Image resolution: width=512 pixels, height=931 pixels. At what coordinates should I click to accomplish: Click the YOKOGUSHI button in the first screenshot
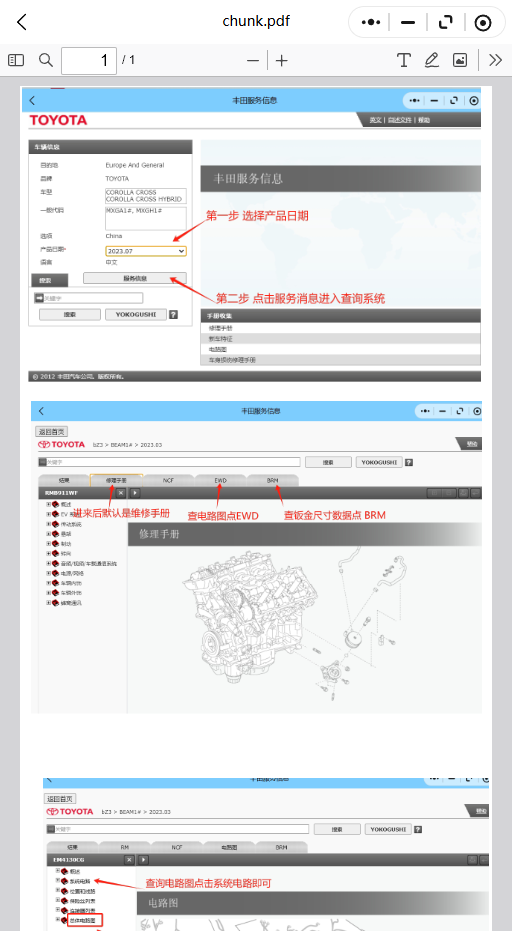135,315
